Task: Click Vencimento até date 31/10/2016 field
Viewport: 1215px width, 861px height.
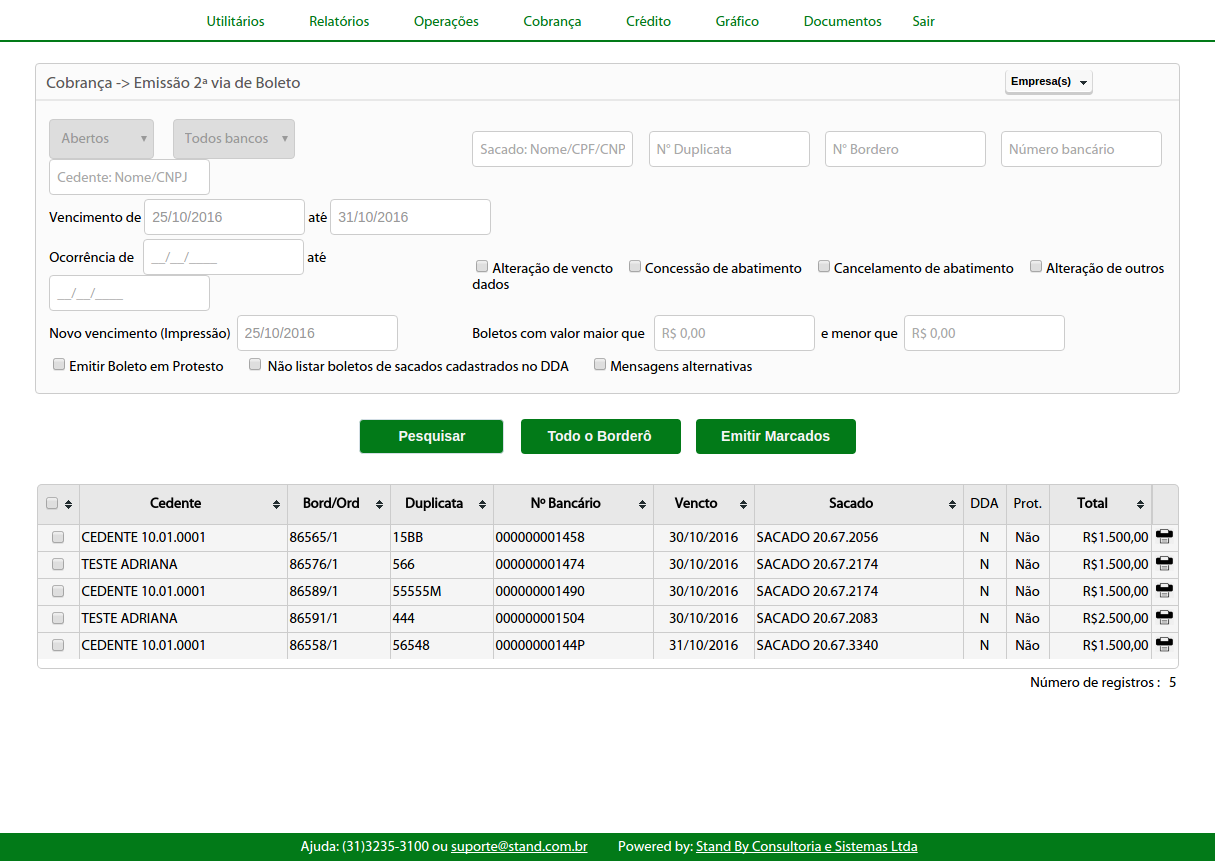Action: (410, 217)
